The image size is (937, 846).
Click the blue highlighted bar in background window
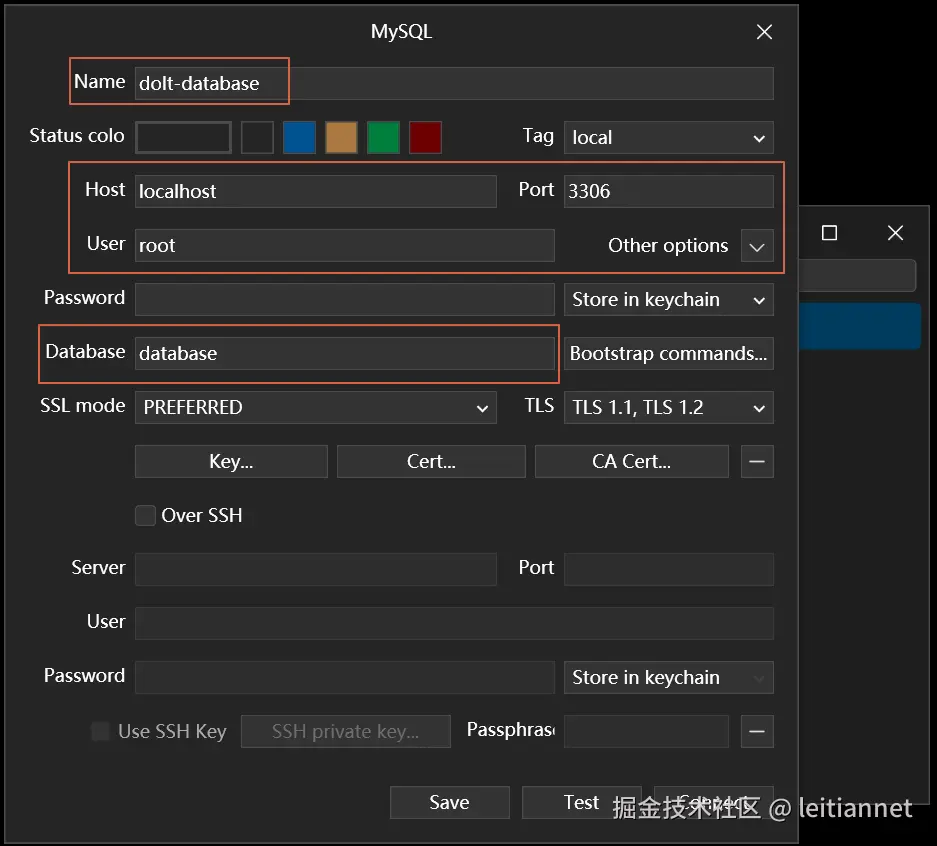point(859,326)
